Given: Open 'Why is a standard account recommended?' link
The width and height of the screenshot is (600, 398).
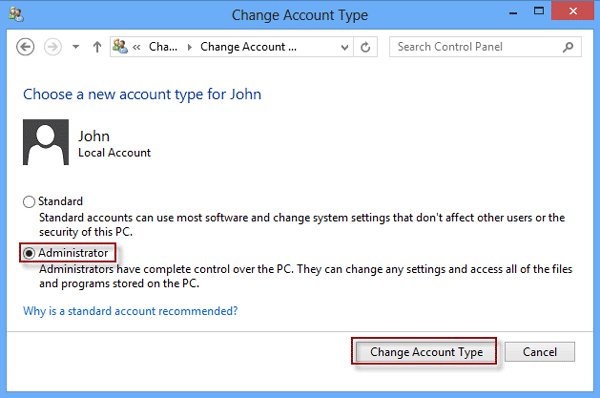Looking at the screenshot, I should tap(130, 311).
